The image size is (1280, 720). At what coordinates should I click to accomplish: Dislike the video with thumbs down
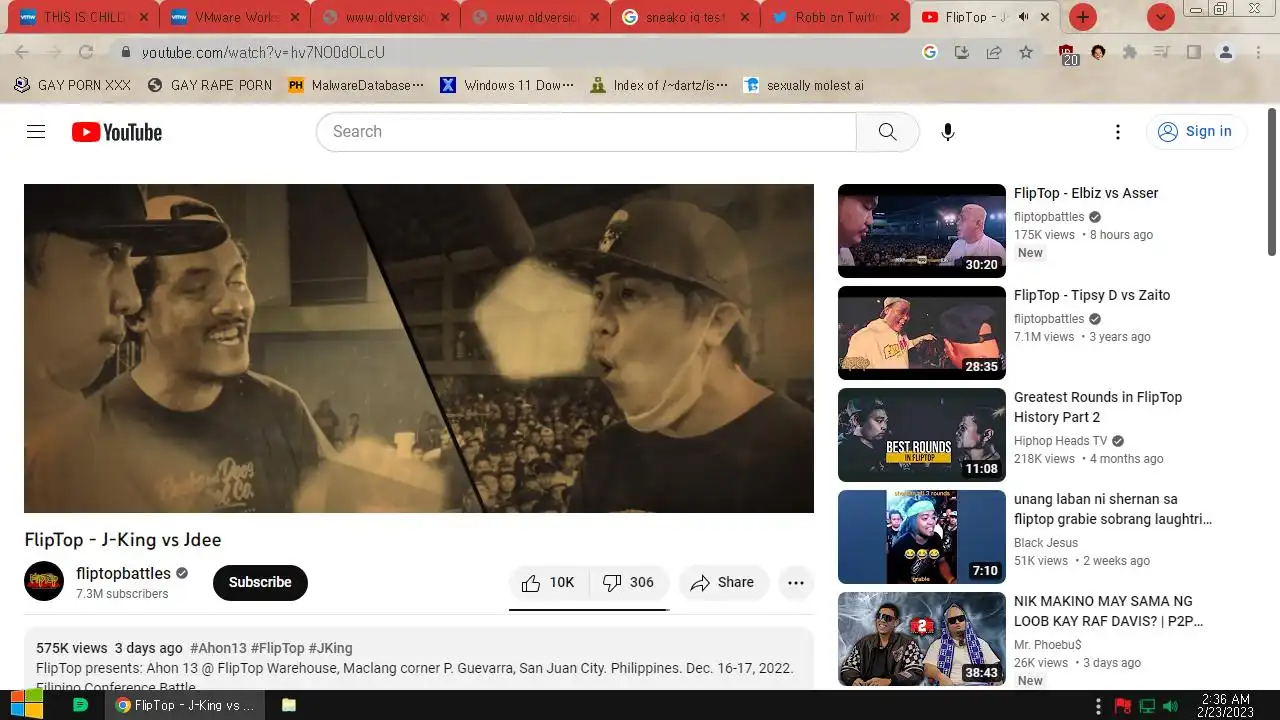tap(629, 583)
